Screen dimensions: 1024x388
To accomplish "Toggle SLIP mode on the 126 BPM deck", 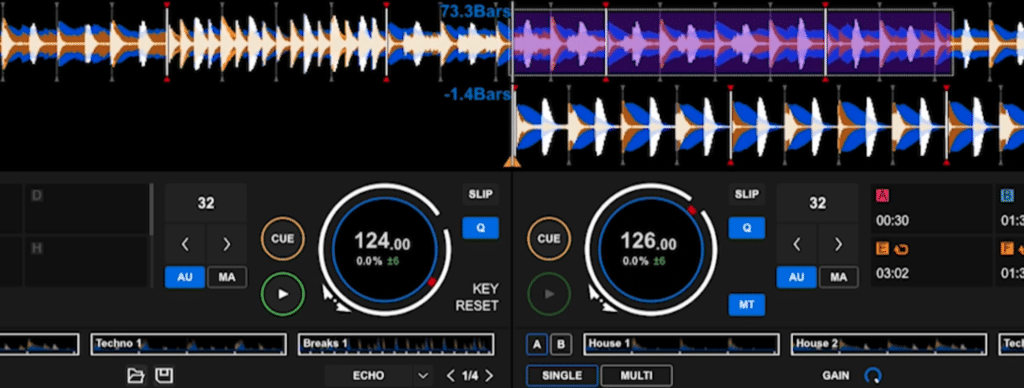I will (746, 194).
